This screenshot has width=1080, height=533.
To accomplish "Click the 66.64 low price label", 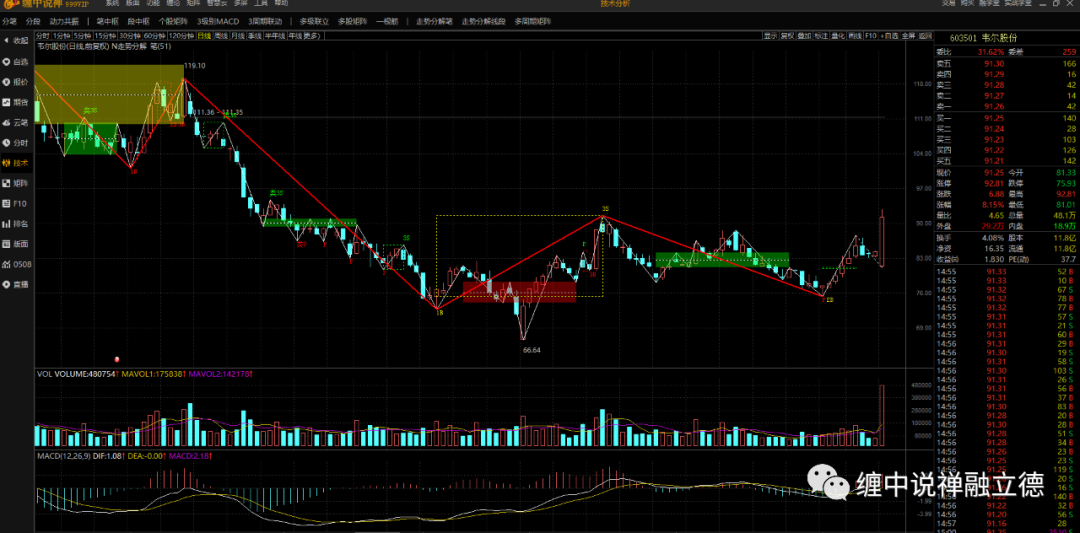I will pos(532,350).
